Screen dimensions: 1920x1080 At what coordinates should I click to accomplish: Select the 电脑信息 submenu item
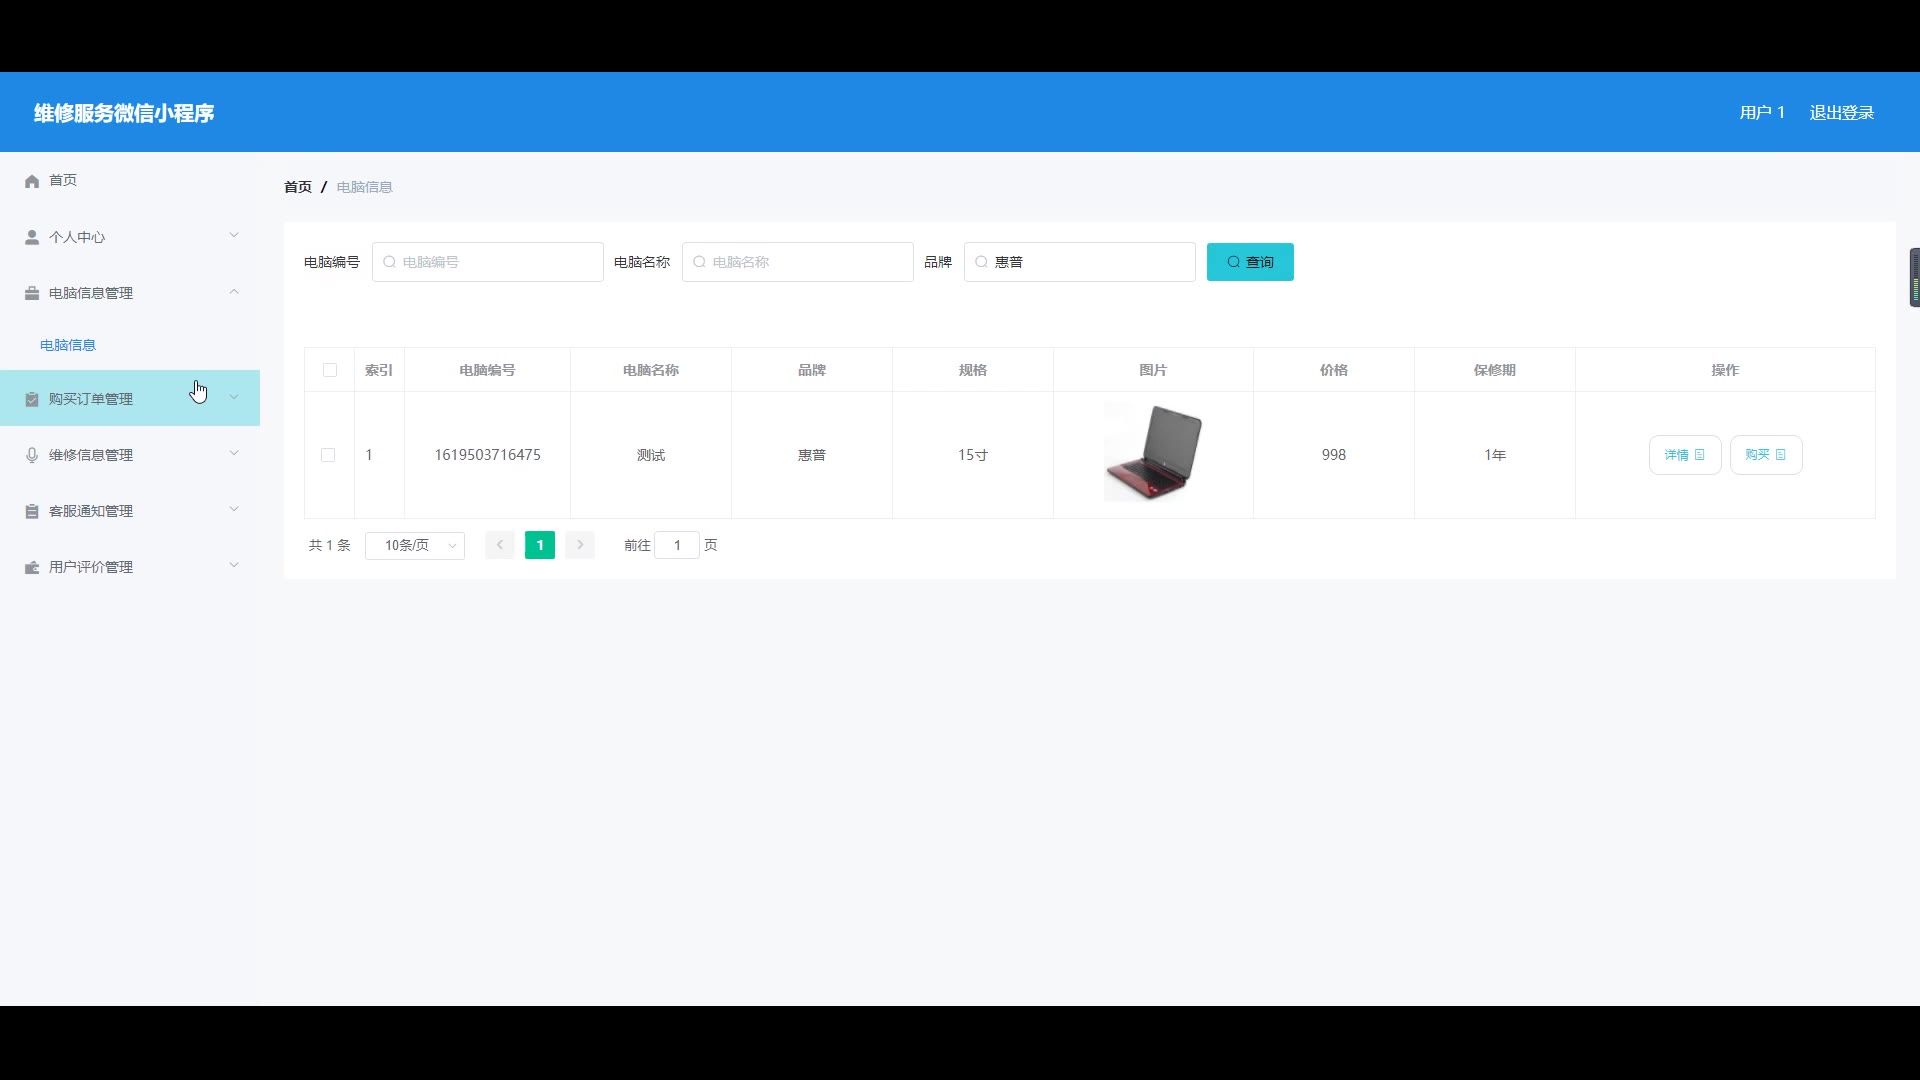[68, 345]
